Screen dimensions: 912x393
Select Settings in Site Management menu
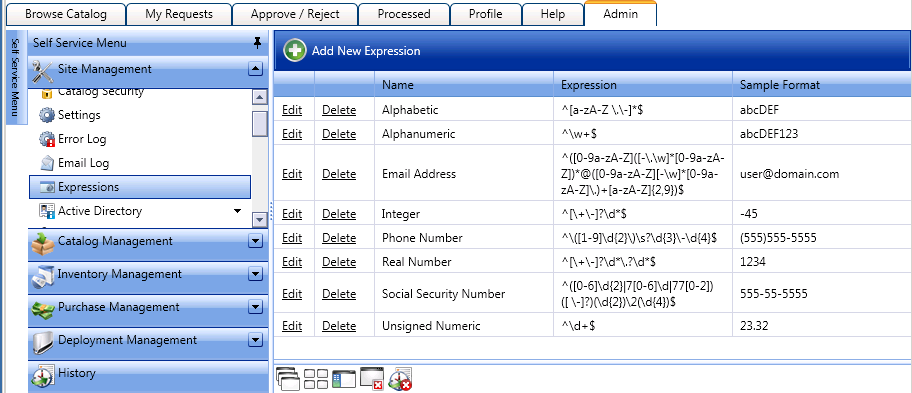coord(79,115)
